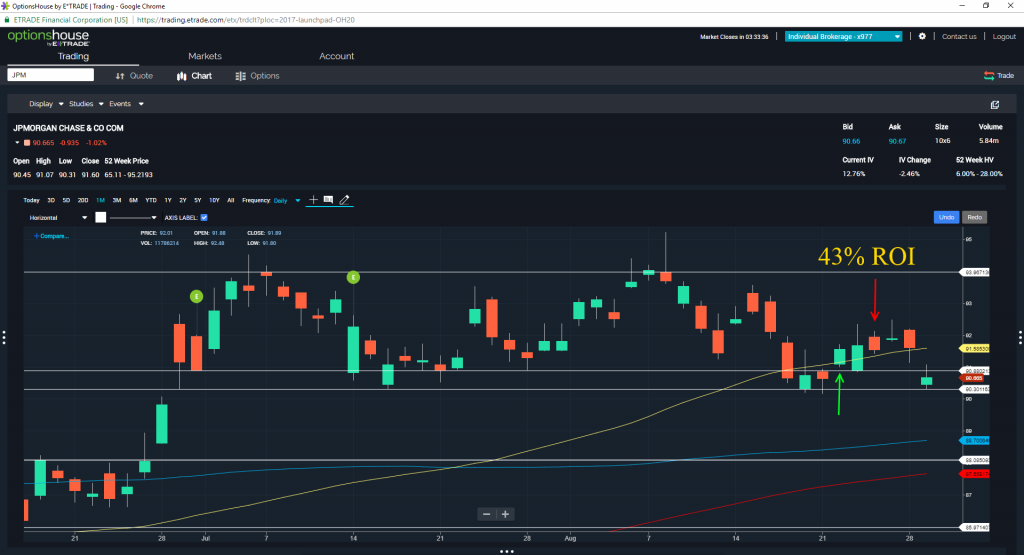Select the 1Y time range
The height and width of the screenshot is (555, 1024).
click(168, 200)
